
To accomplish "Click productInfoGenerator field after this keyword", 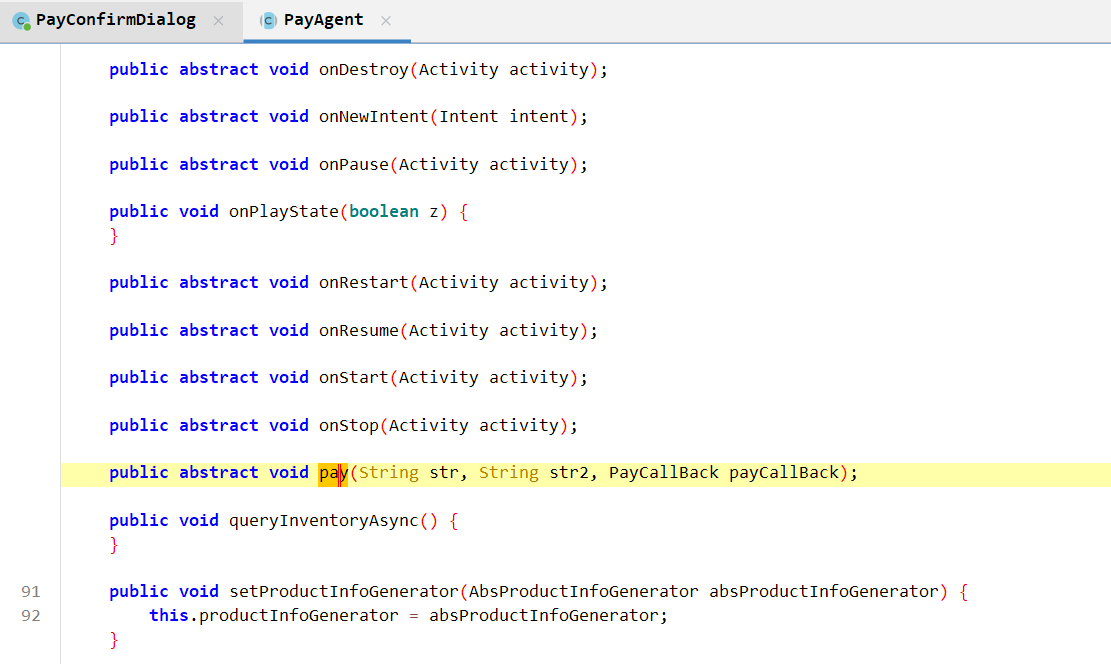I will click(298, 616).
